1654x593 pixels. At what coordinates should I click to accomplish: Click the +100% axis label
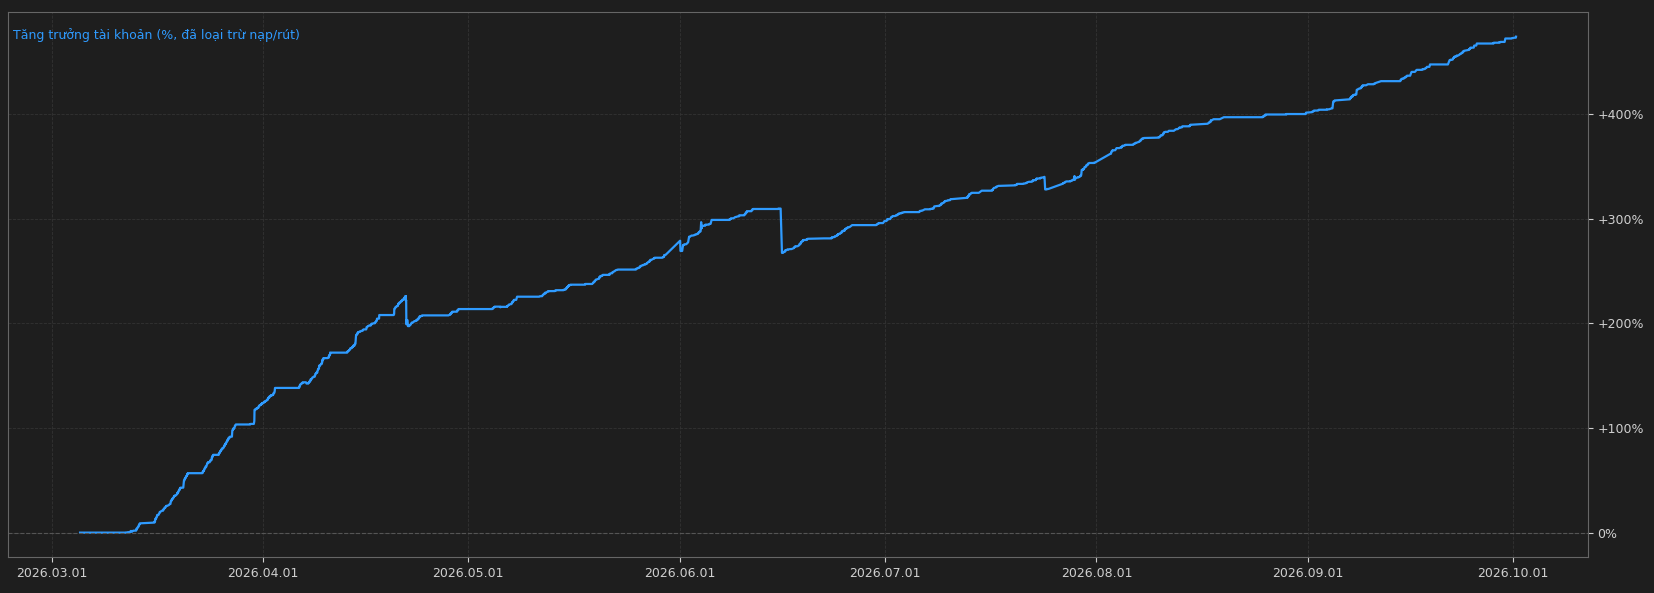(1620, 429)
